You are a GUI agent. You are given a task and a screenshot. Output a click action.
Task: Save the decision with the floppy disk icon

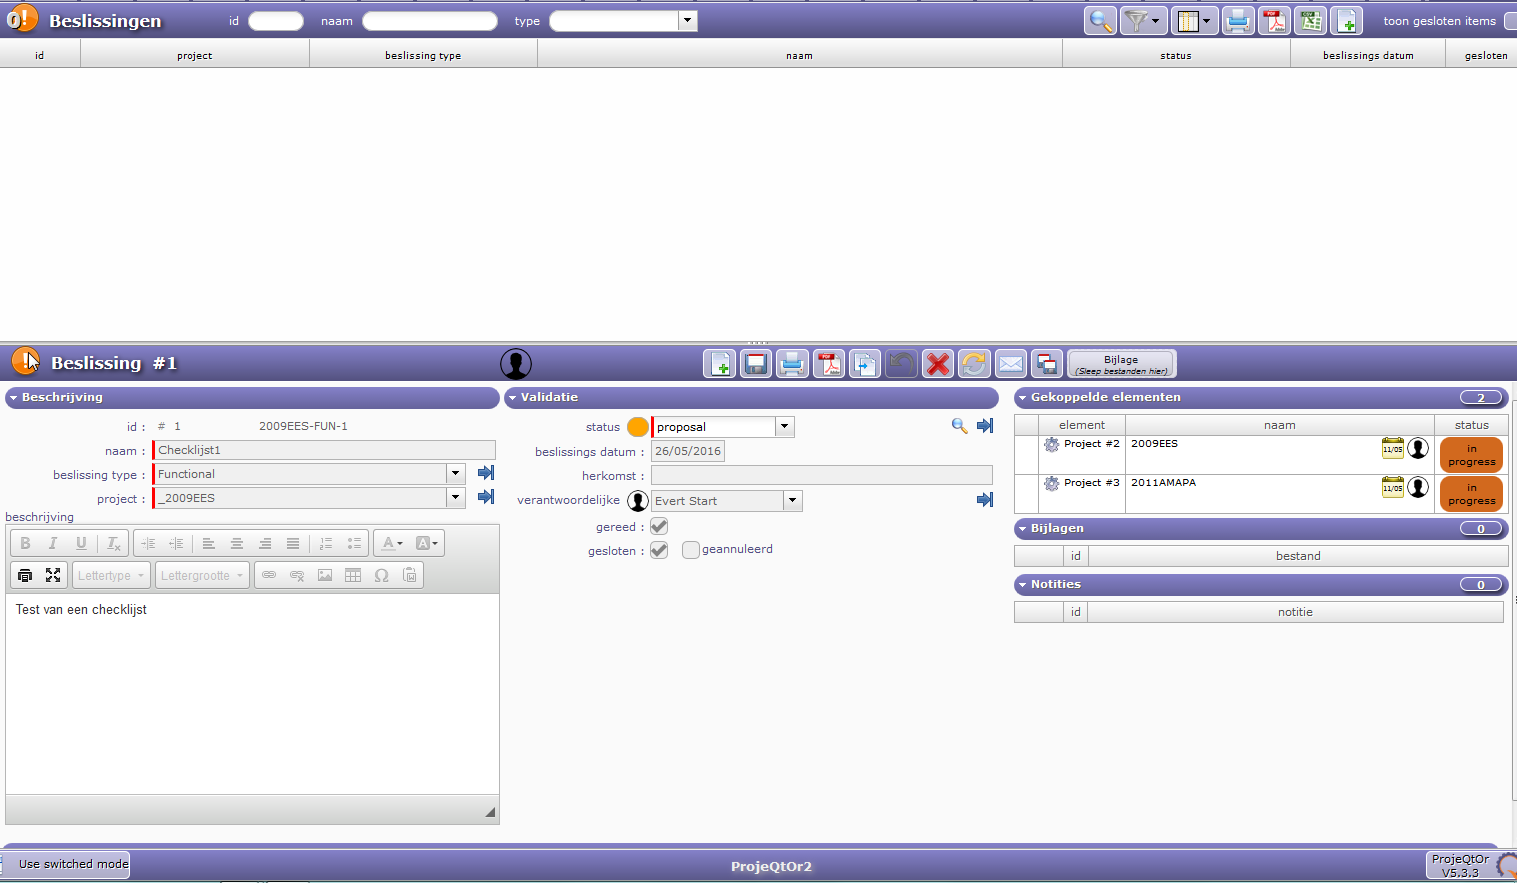tap(756, 364)
